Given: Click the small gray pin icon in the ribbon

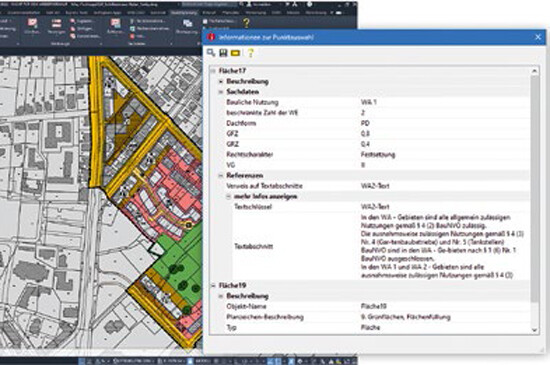Looking at the screenshot, I should [x=132, y=21].
